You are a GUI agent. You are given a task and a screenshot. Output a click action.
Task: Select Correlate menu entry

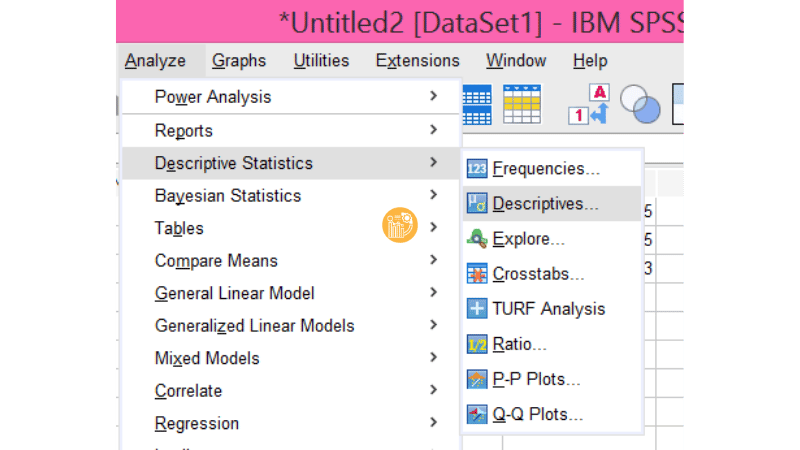coord(291,391)
